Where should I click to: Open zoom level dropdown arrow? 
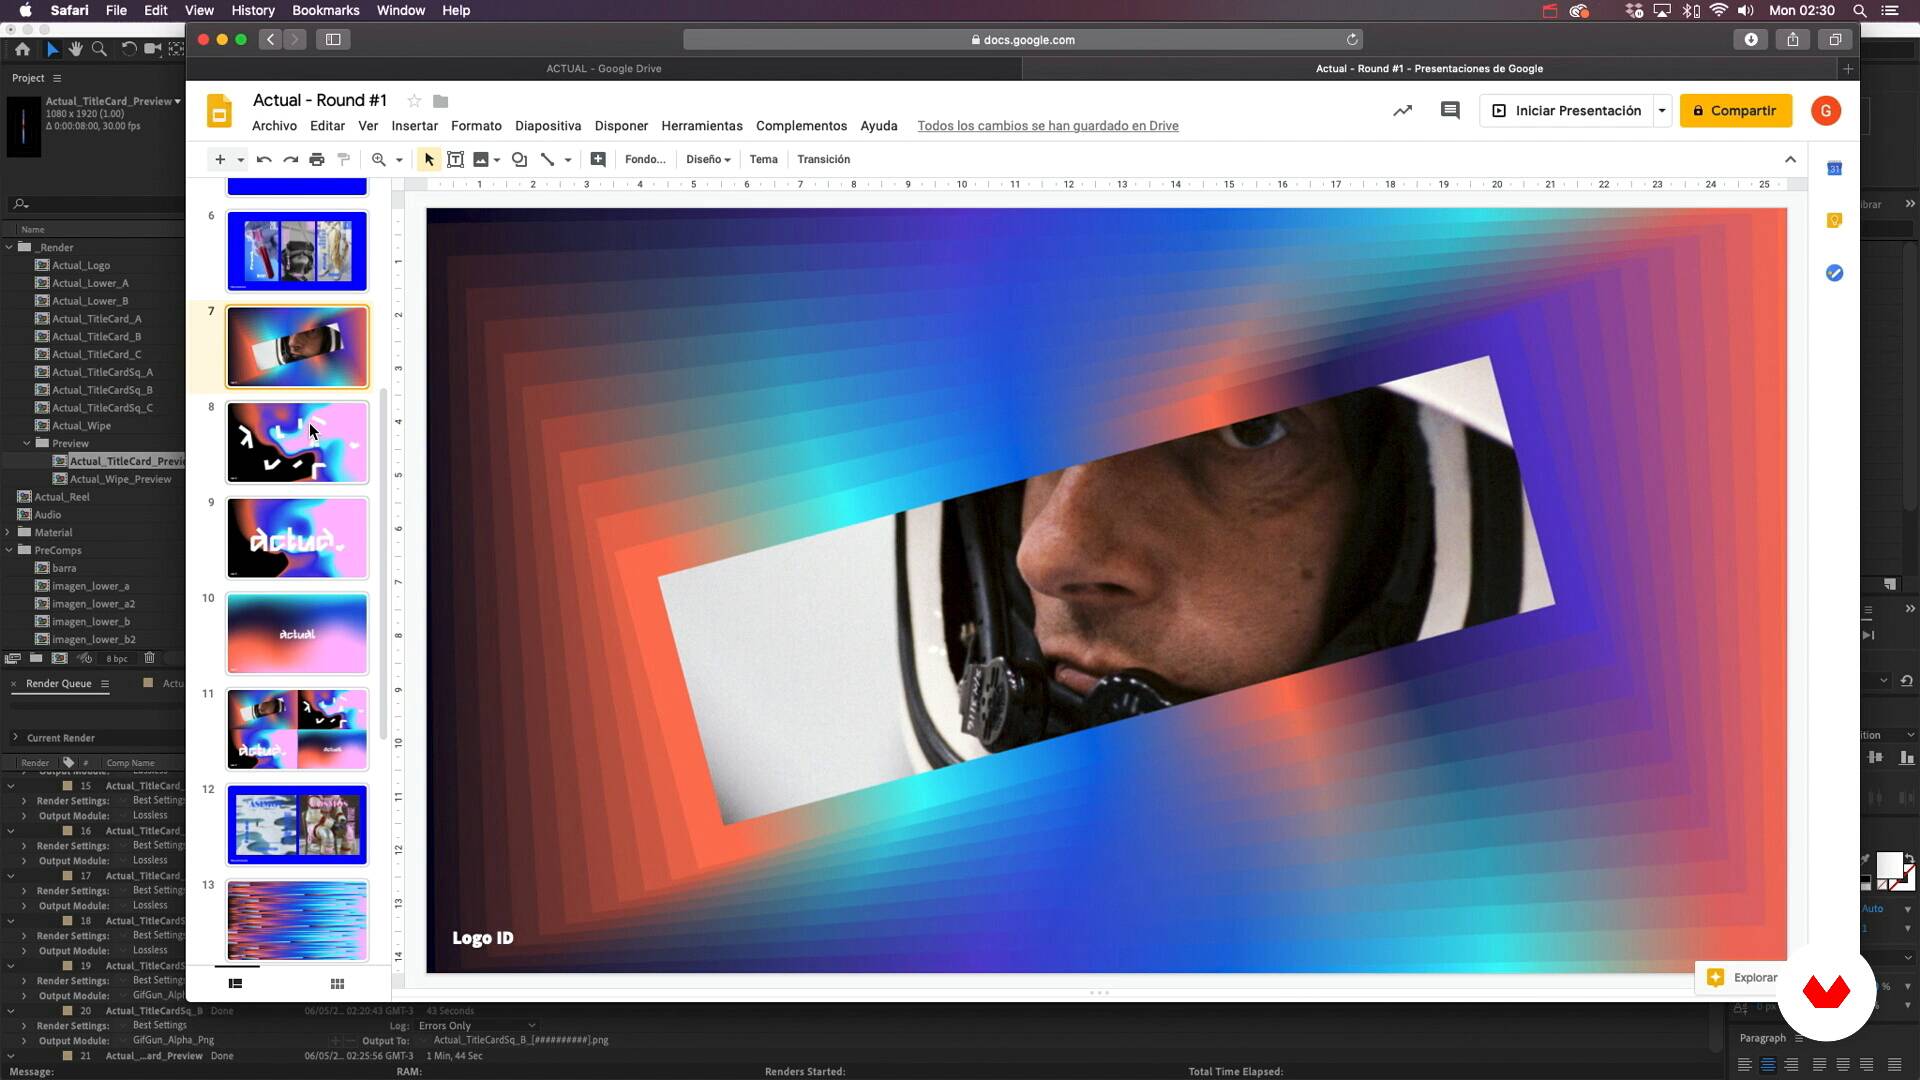[399, 160]
